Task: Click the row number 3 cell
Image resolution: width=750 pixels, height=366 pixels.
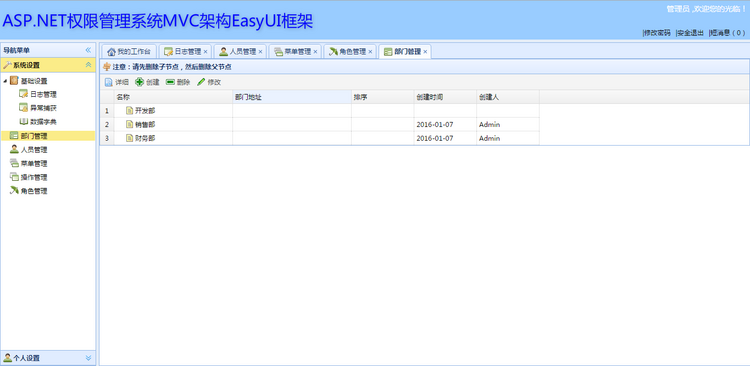Action: click(x=107, y=138)
